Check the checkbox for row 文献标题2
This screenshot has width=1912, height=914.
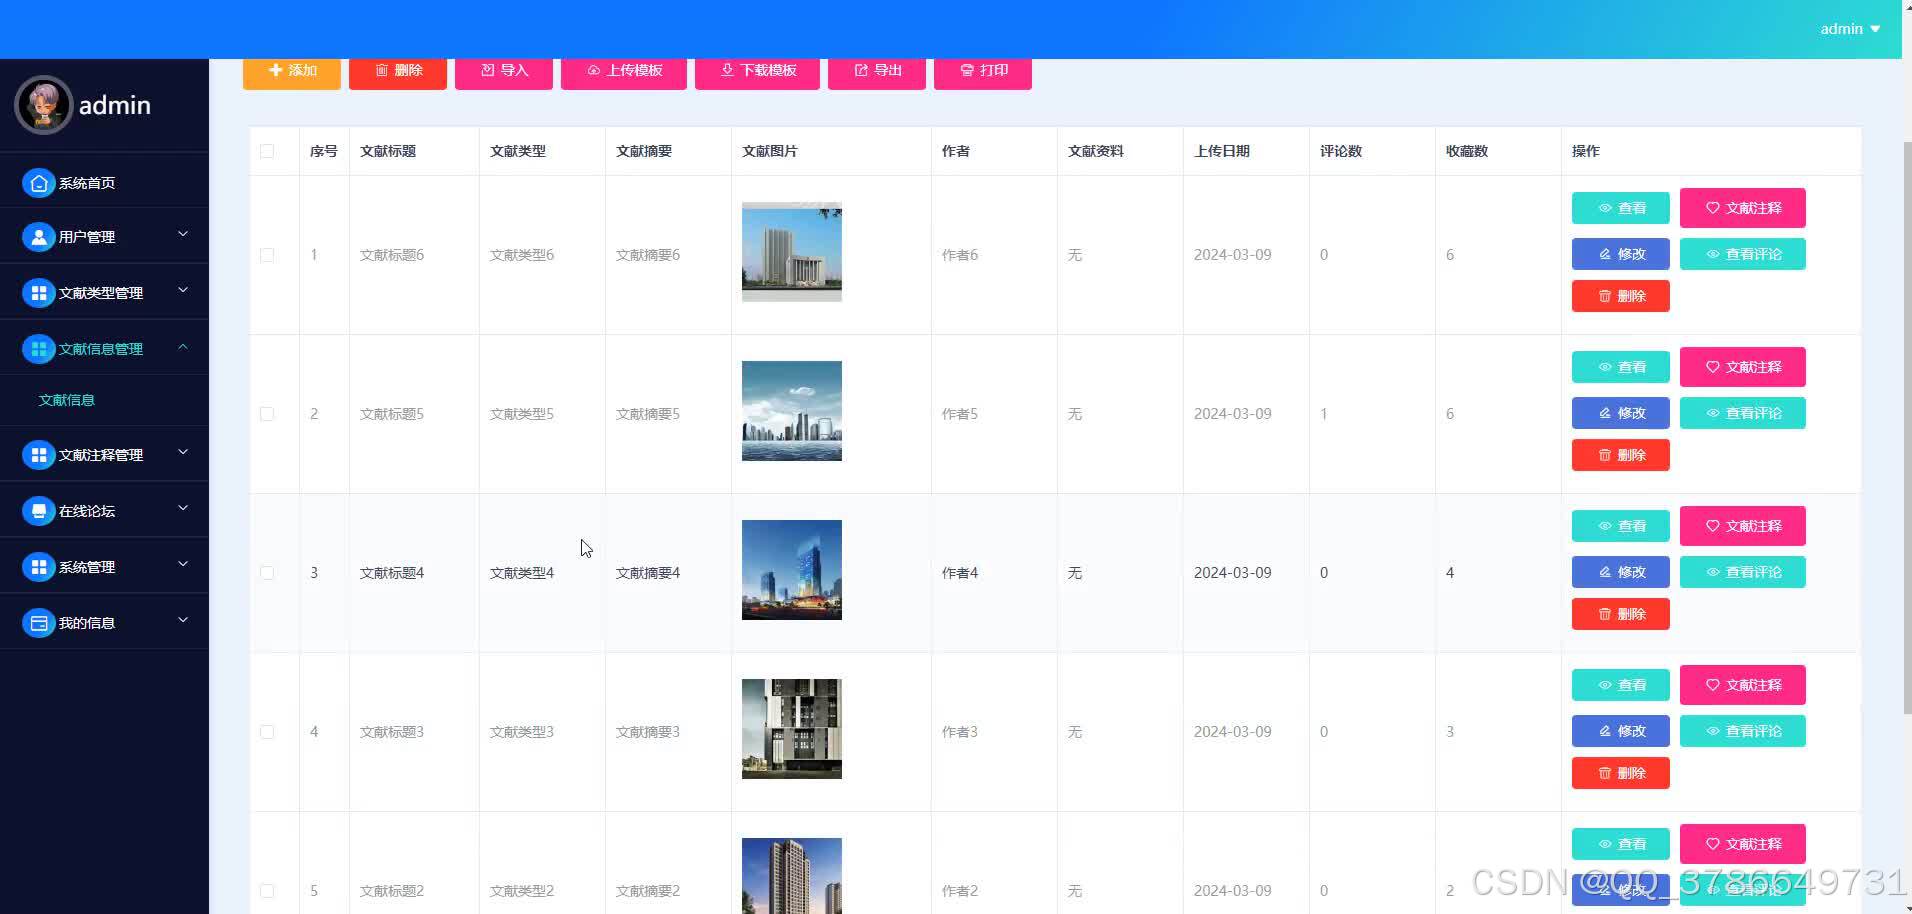click(267, 891)
